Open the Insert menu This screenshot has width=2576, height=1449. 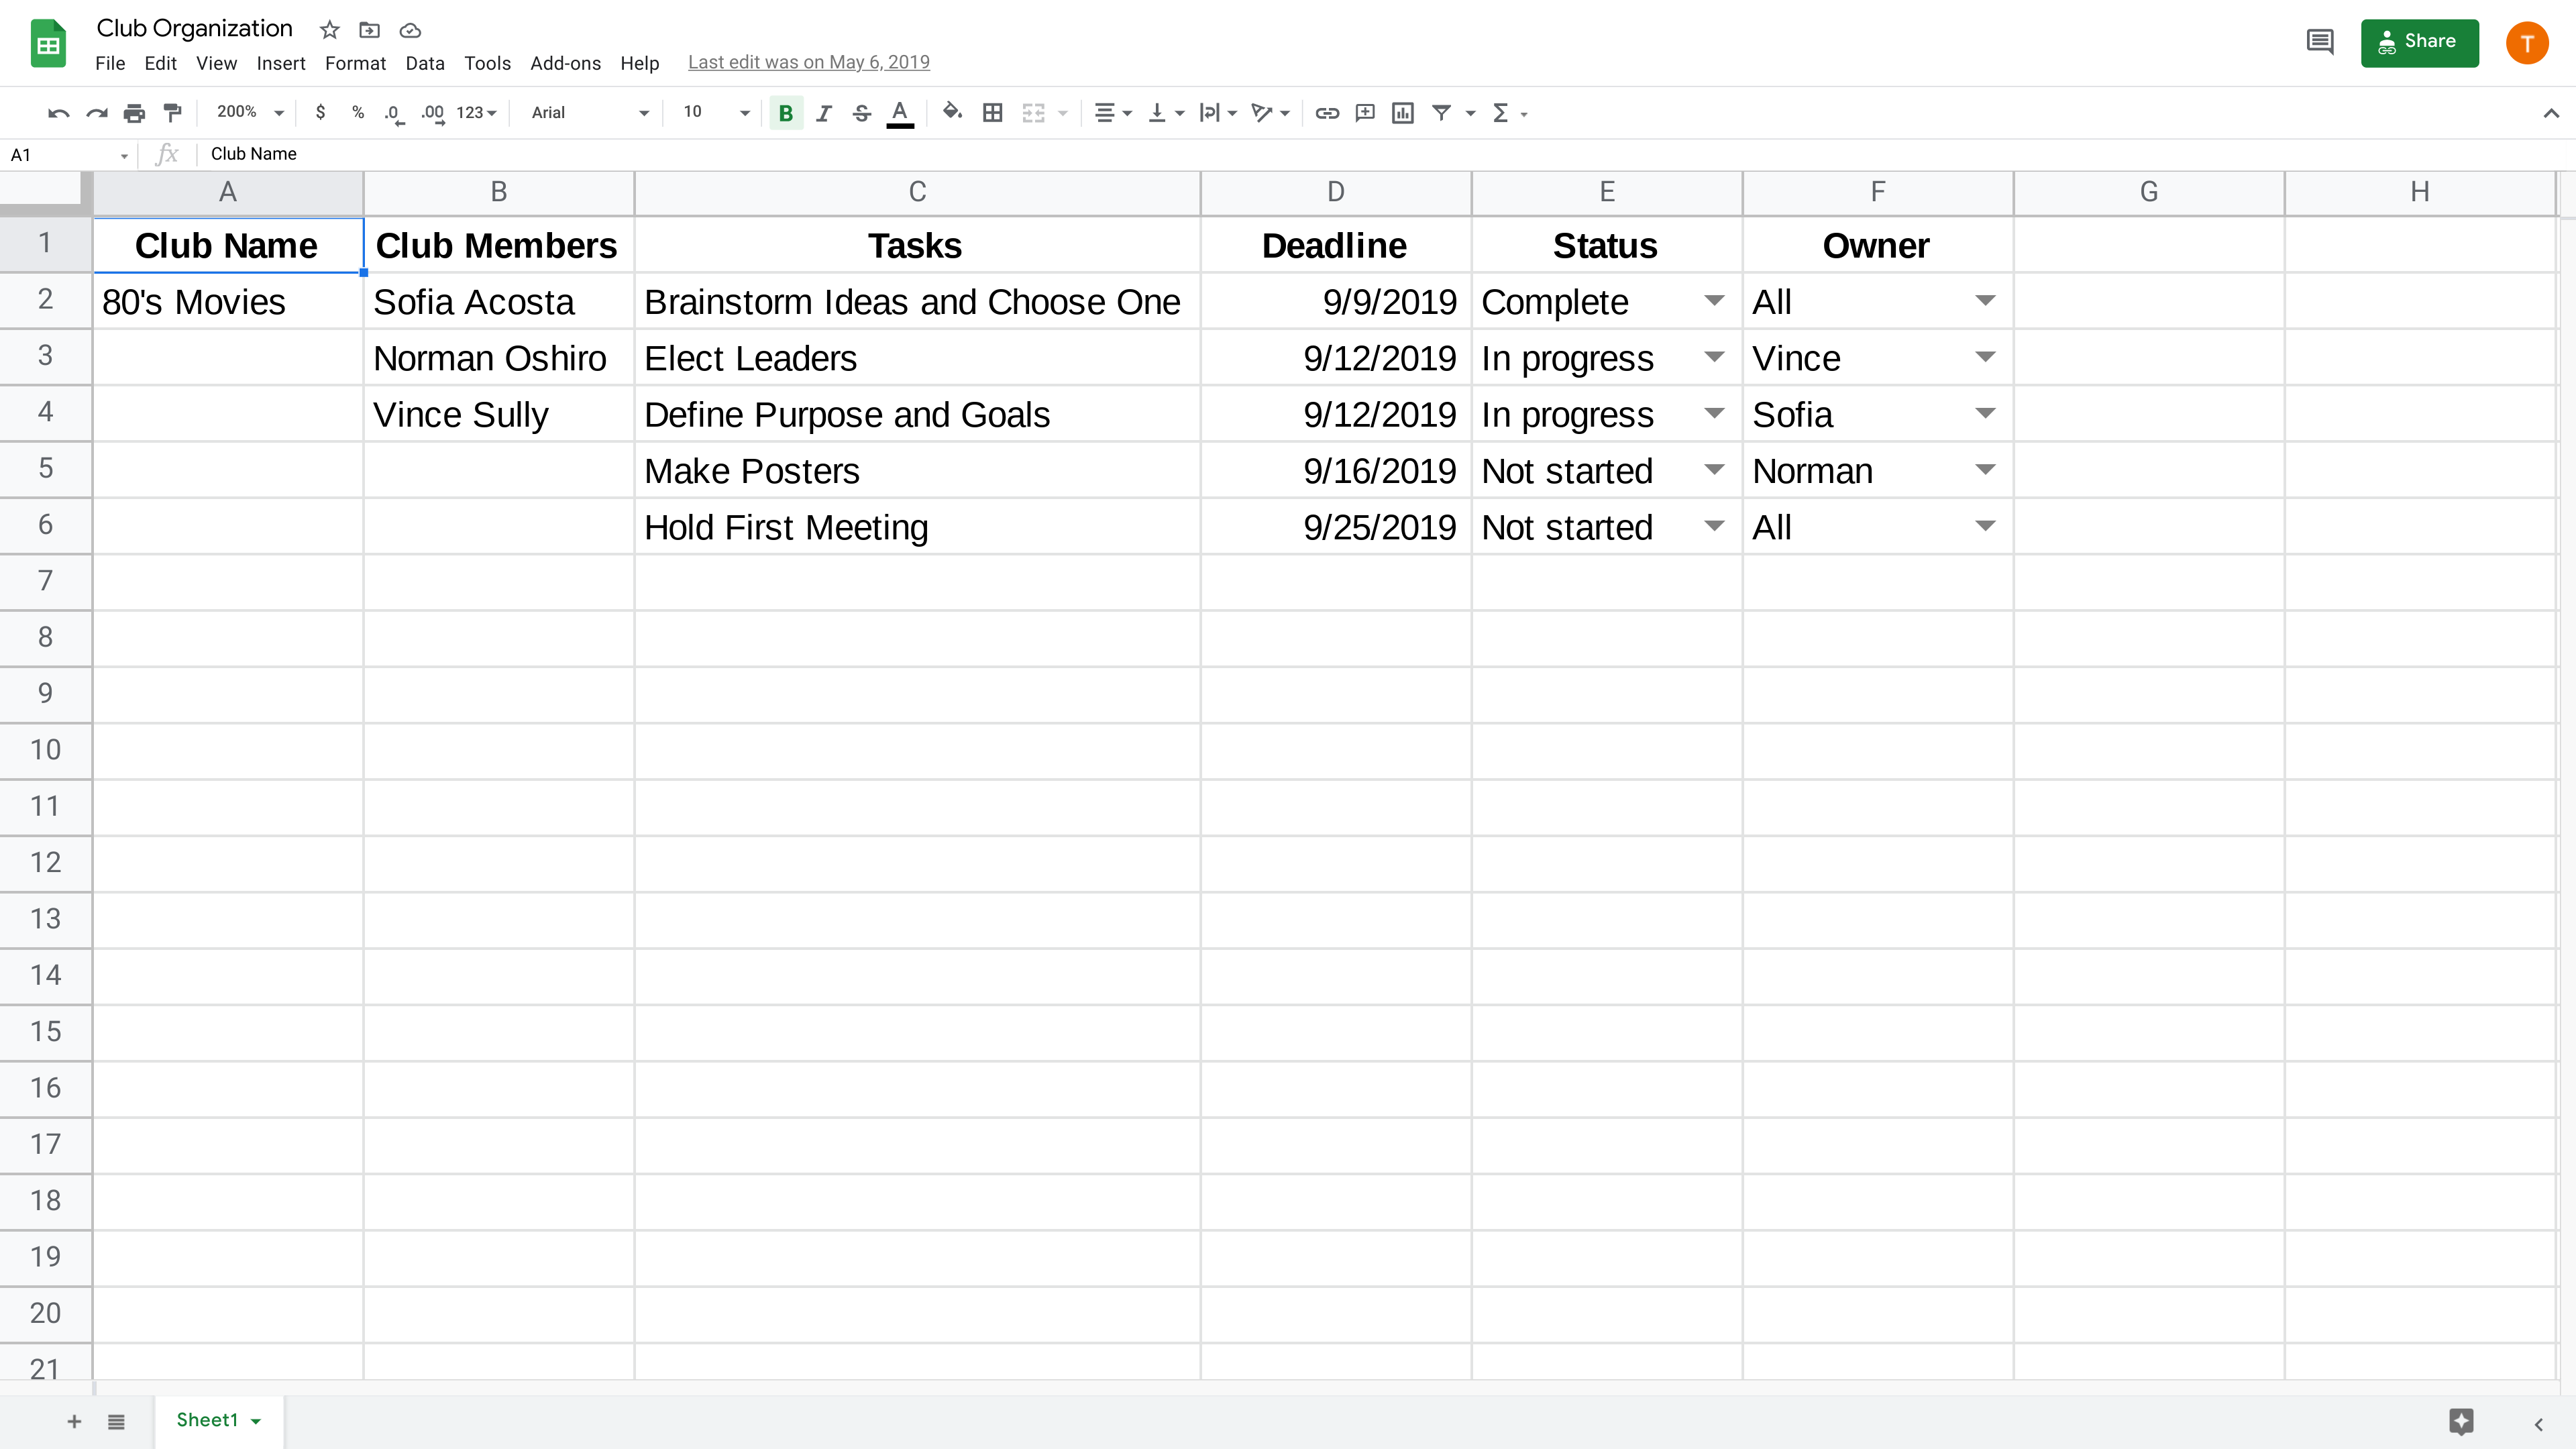click(x=281, y=63)
